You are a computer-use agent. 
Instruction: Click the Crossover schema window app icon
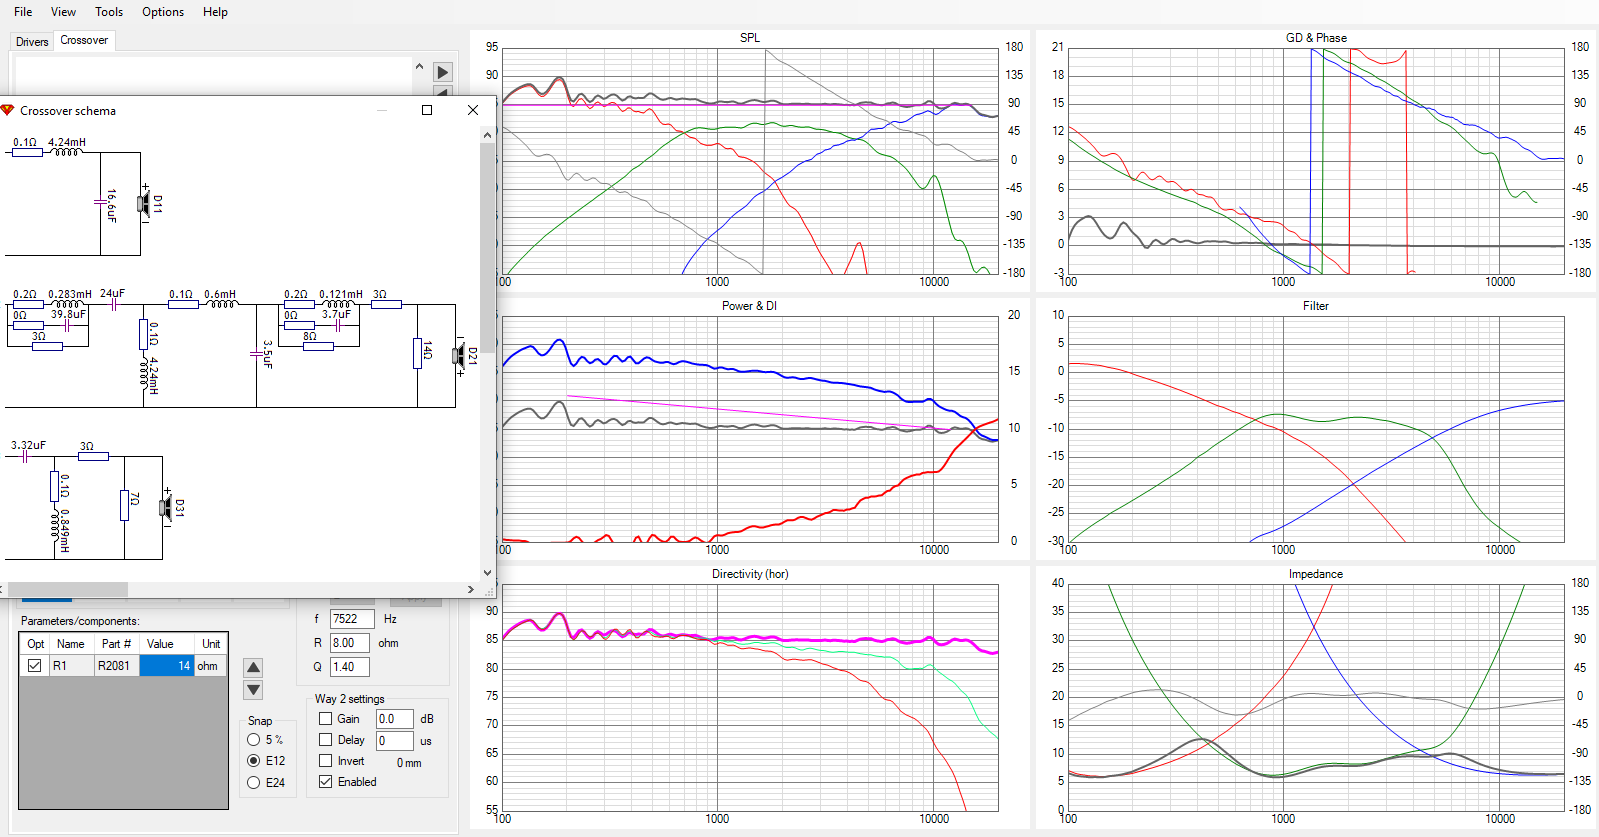coord(8,110)
